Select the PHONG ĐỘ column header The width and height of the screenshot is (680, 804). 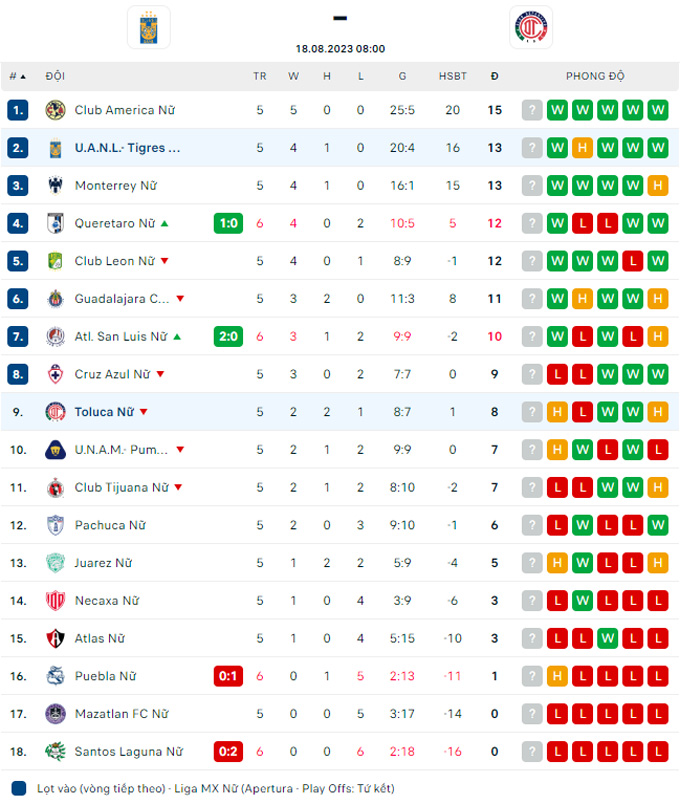[x=595, y=75]
